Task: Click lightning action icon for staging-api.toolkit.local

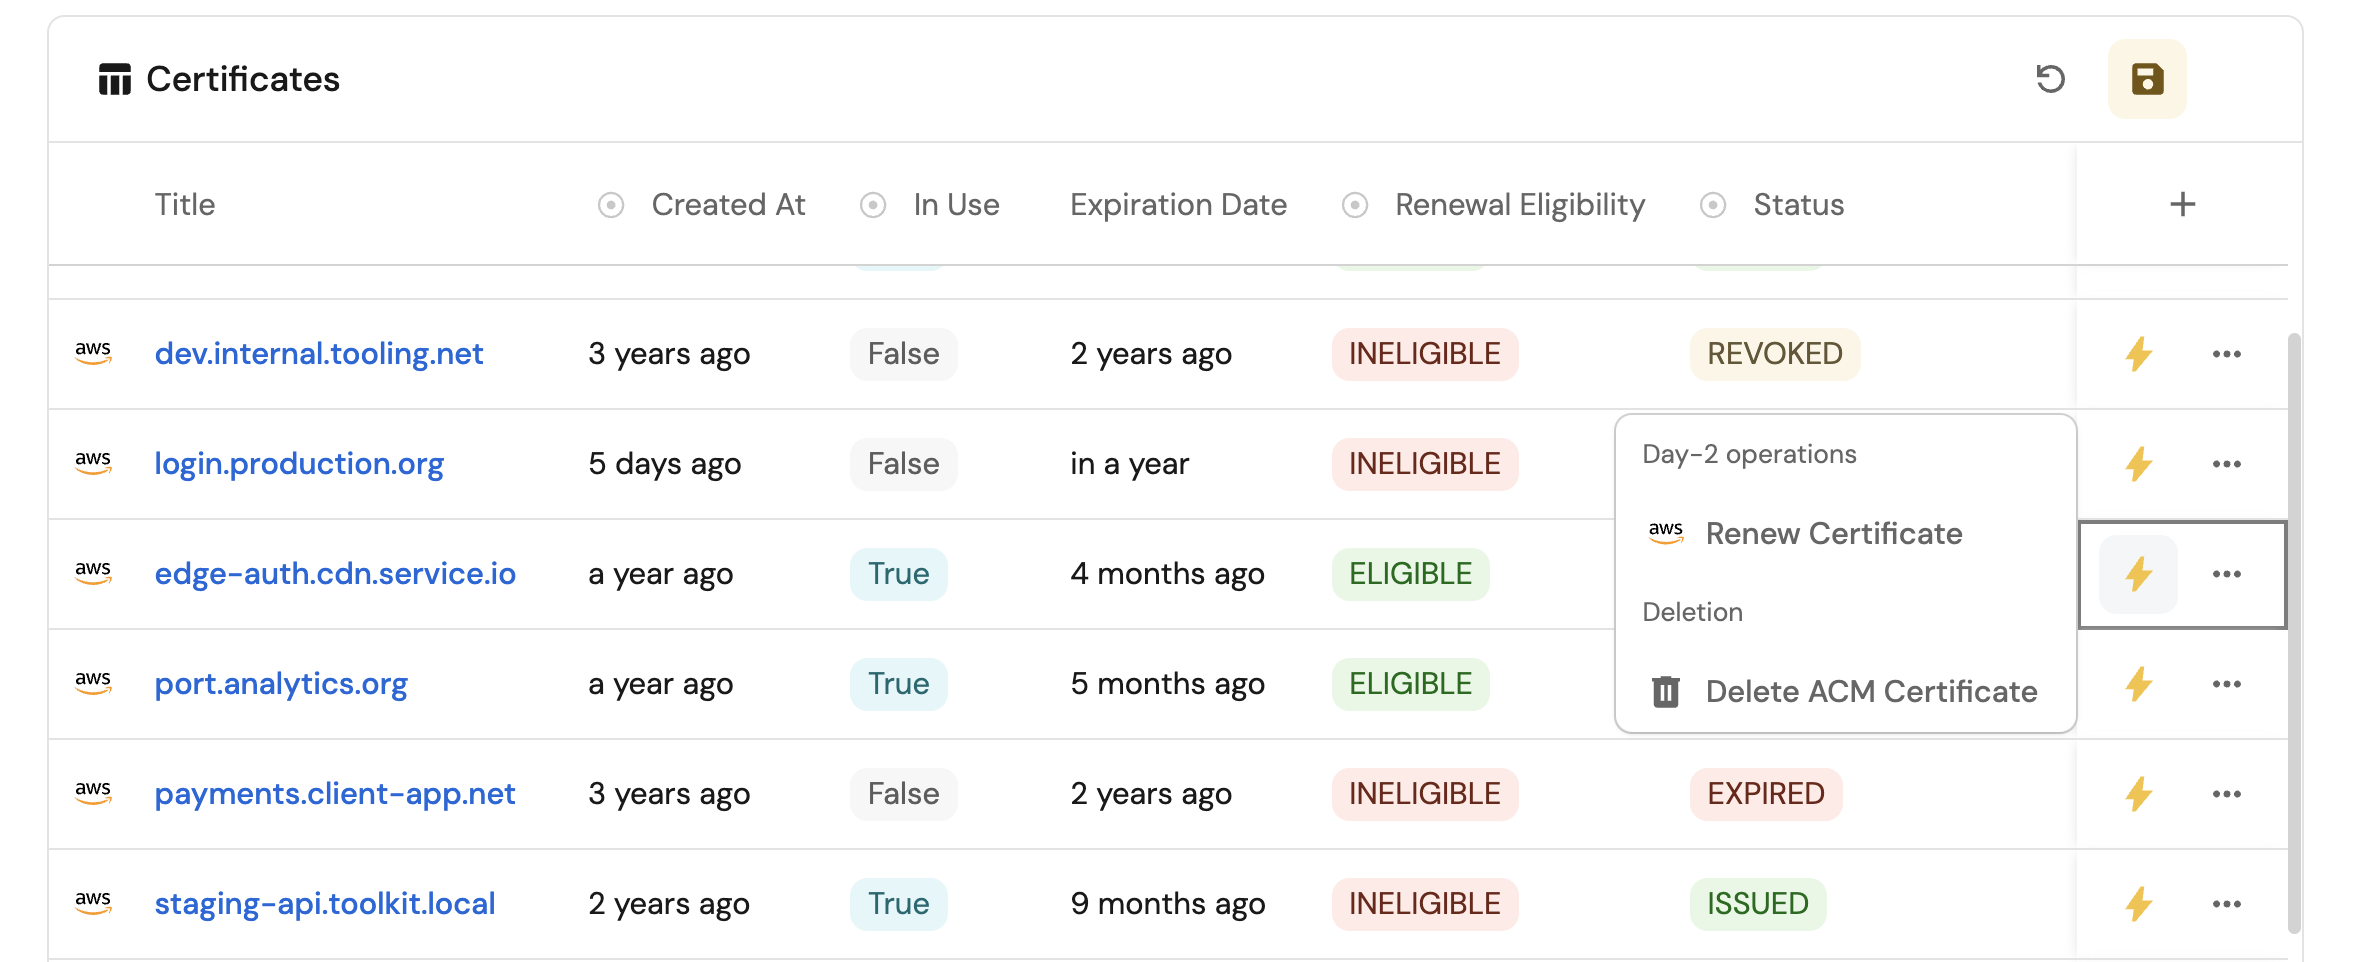Action: coord(2138,904)
